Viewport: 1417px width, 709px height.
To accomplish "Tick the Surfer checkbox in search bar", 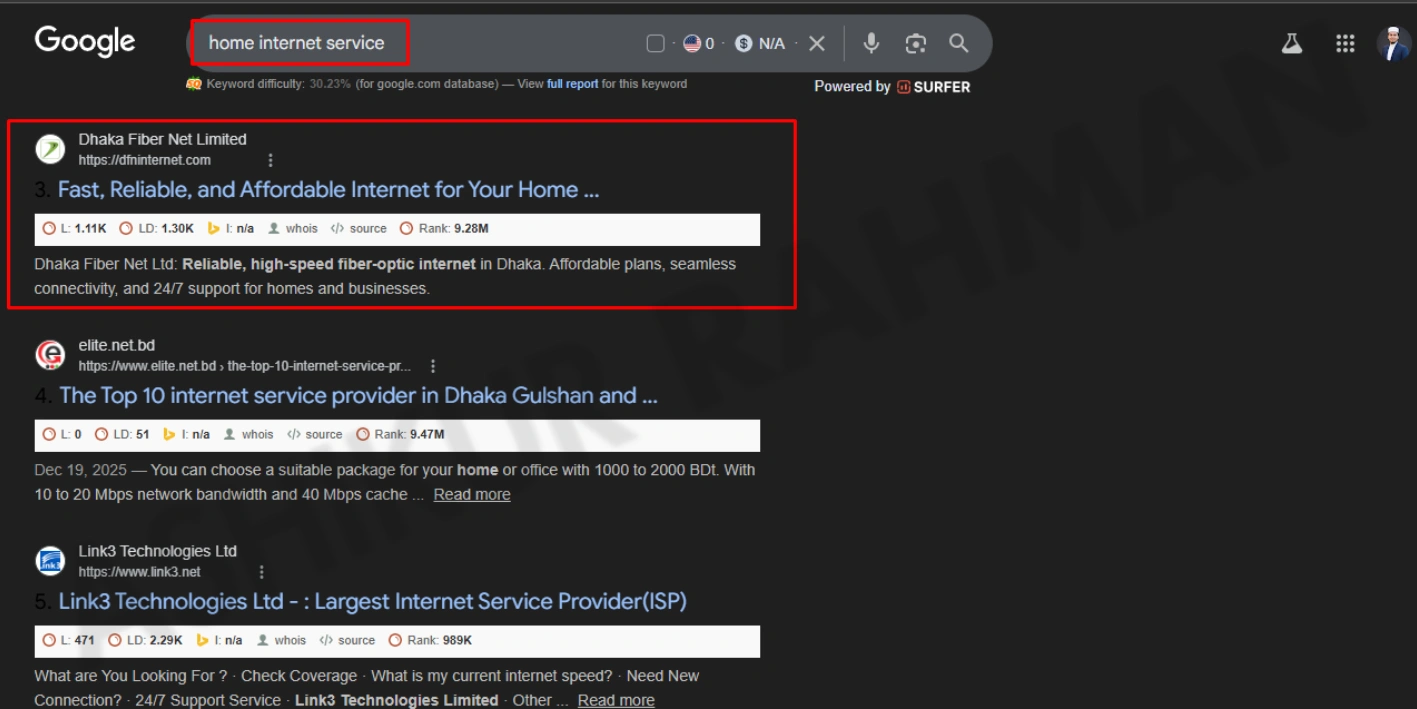I will click(x=655, y=43).
